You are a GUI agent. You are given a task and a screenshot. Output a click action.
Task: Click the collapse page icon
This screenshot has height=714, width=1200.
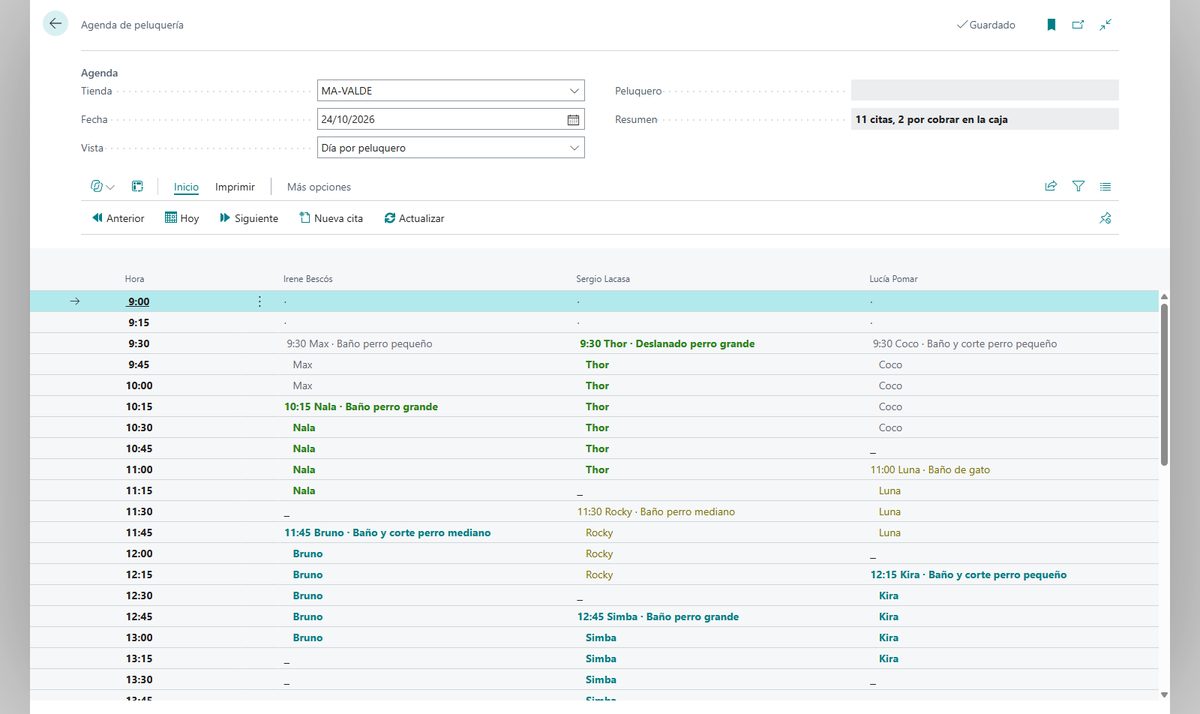tap(1105, 25)
